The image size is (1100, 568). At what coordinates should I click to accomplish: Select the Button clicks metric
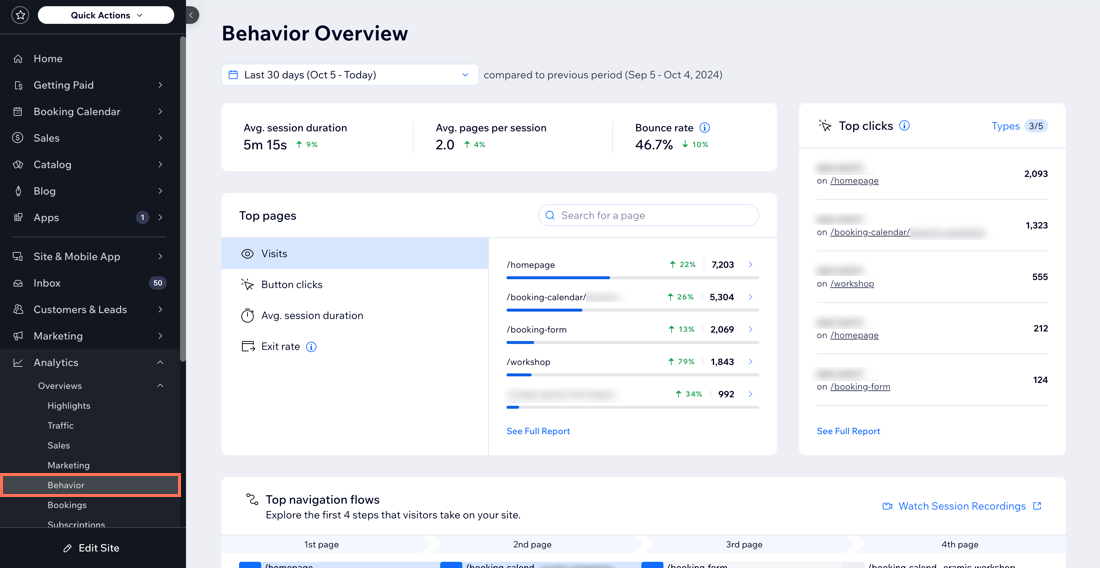coord(291,285)
